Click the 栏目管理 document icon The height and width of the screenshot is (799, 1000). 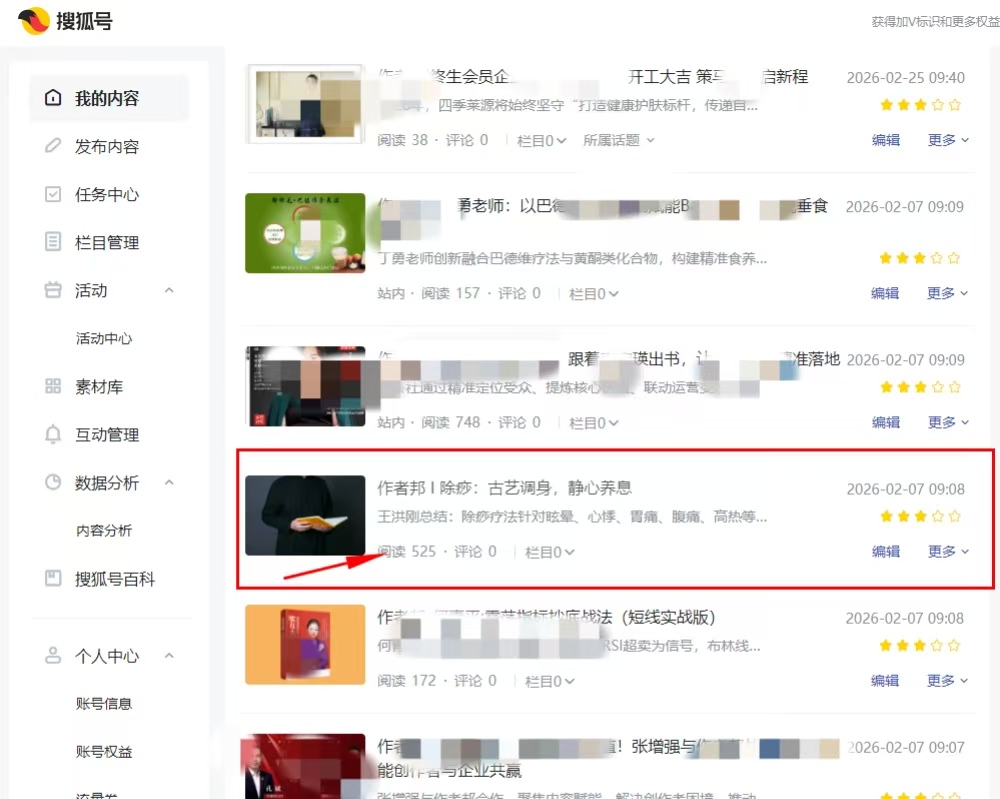coord(53,242)
